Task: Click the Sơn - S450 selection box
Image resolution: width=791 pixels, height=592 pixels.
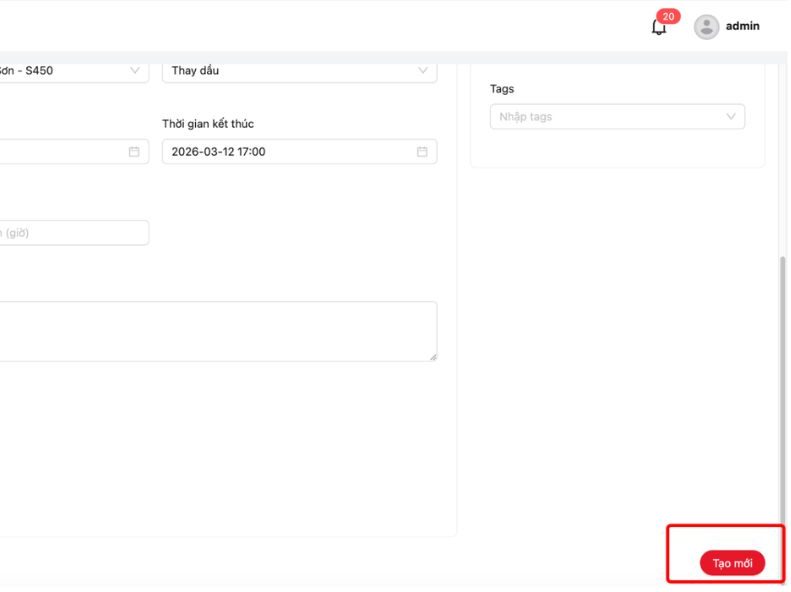Action: pyautogui.click(x=60, y=71)
